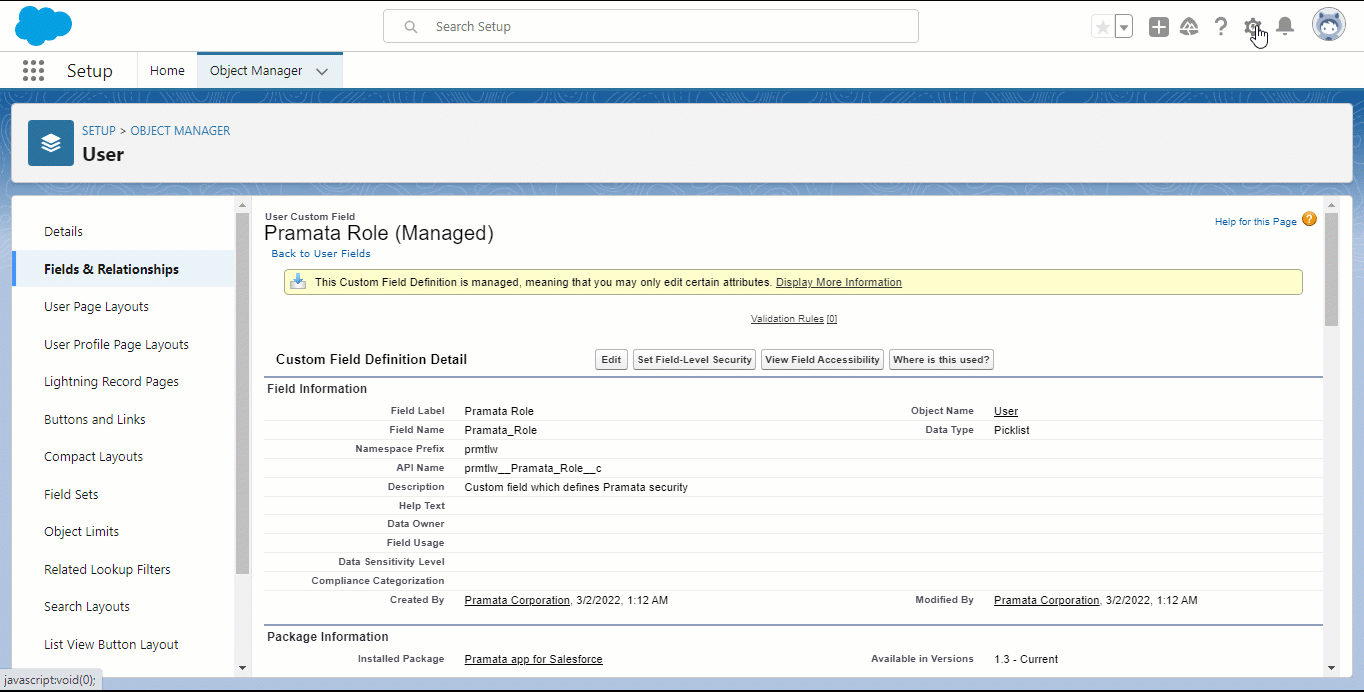This screenshot has width=1364, height=692.
Task: Click Display More Information link
Action: click(x=839, y=282)
